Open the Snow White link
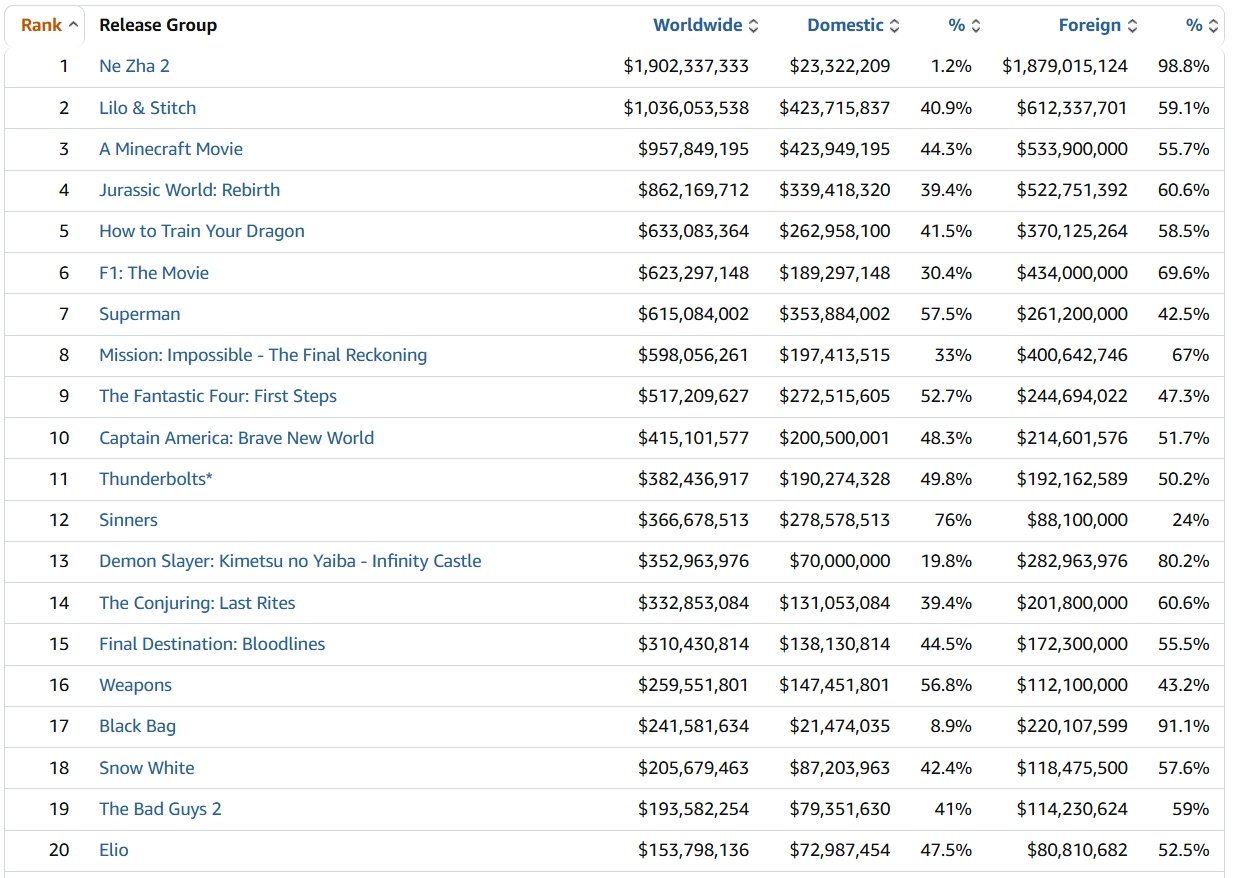 click(147, 768)
